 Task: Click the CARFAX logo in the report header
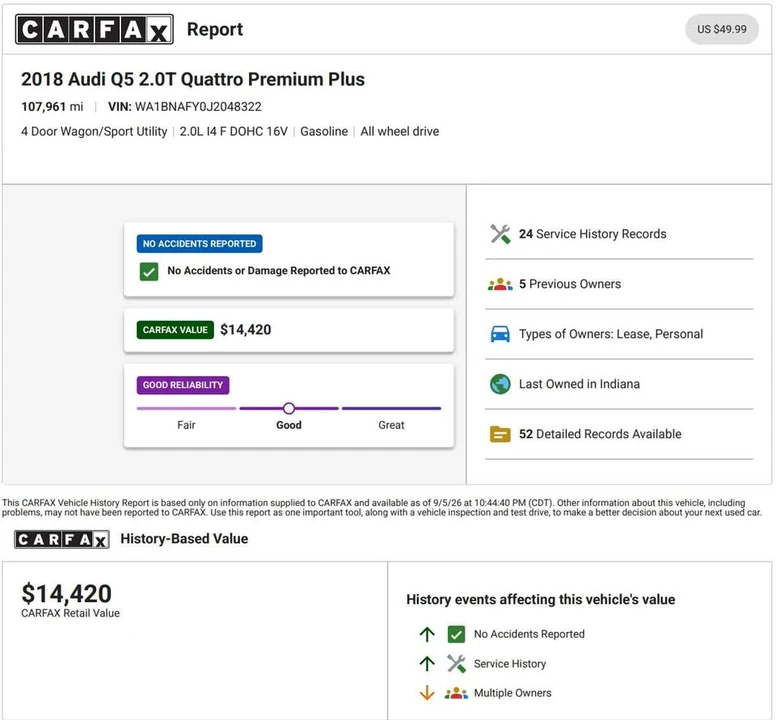pos(94,29)
